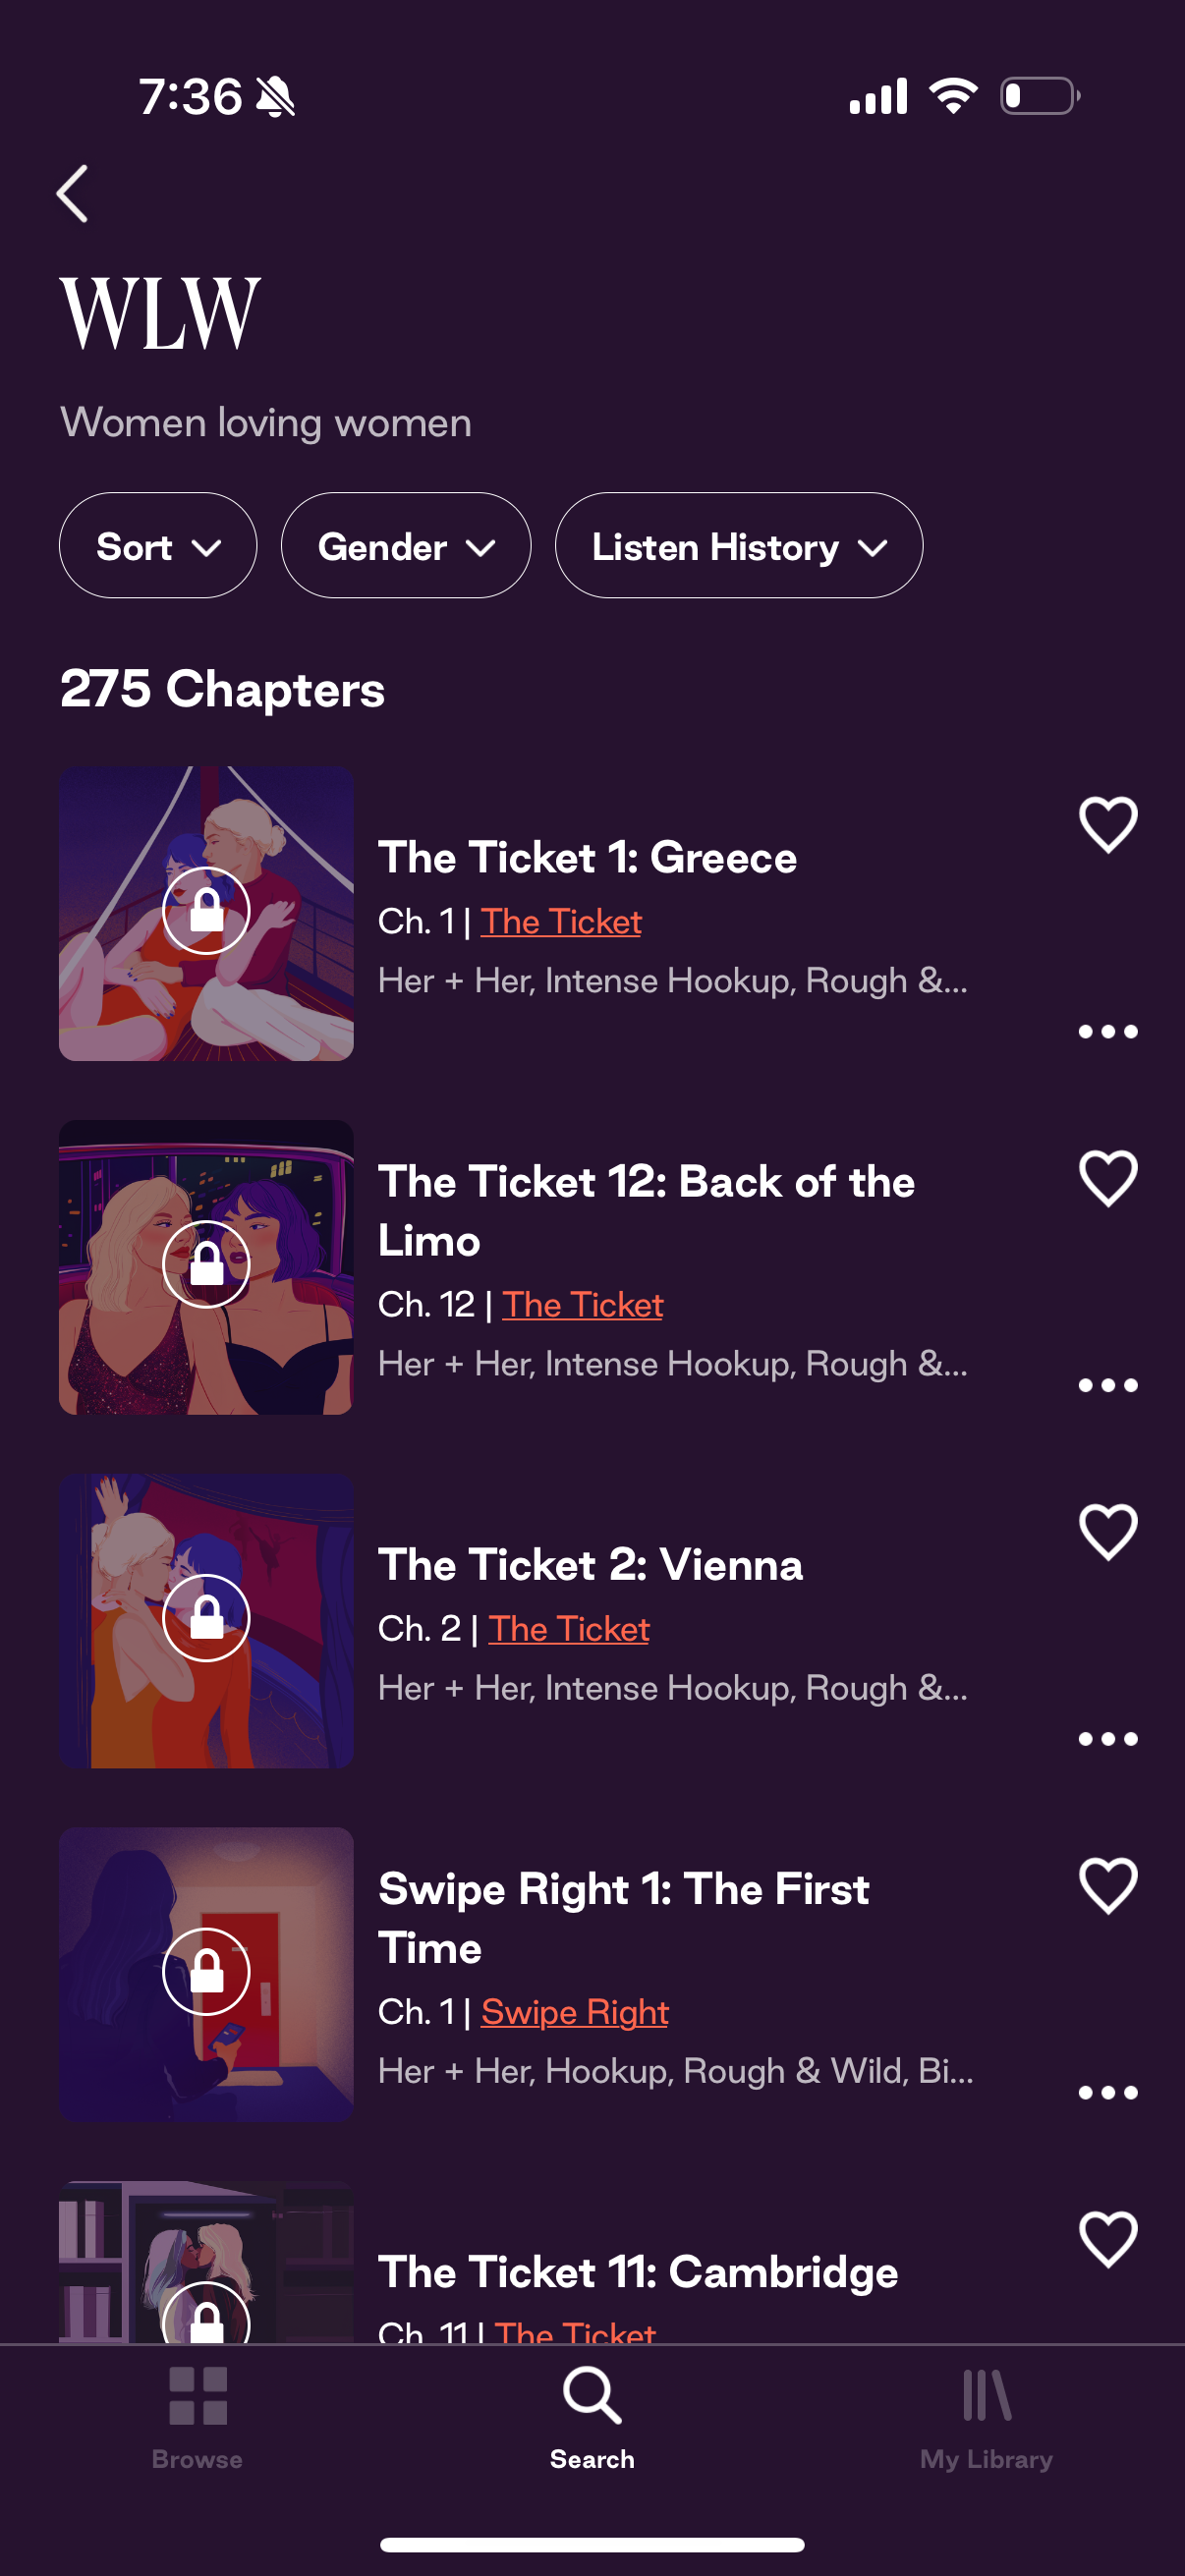Favorite The Ticket 1: Greece with heart
This screenshot has width=1185, height=2576.
point(1108,825)
